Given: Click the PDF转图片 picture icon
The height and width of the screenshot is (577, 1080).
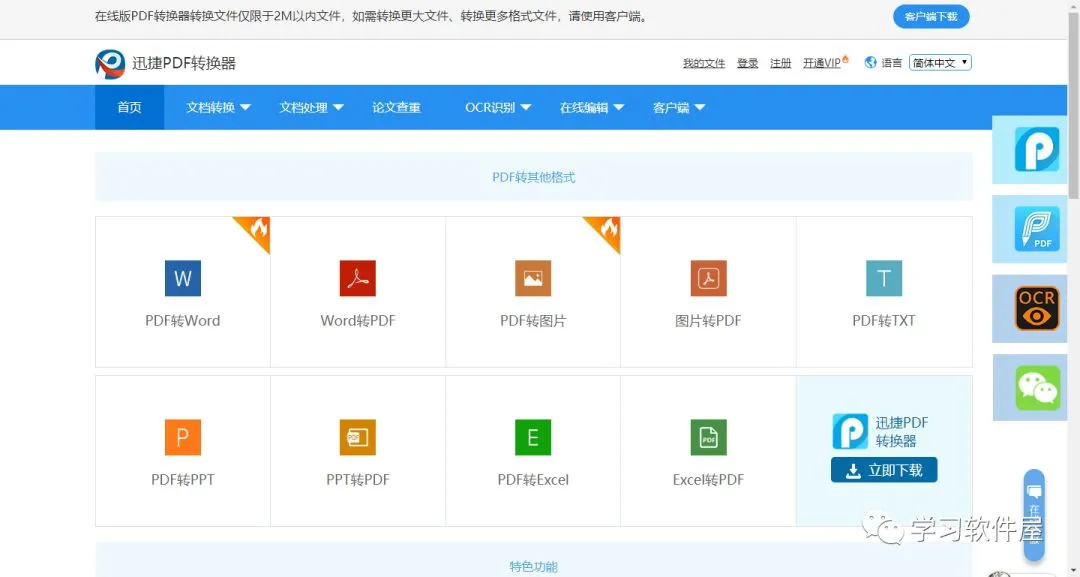Looking at the screenshot, I should tap(533, 278).
